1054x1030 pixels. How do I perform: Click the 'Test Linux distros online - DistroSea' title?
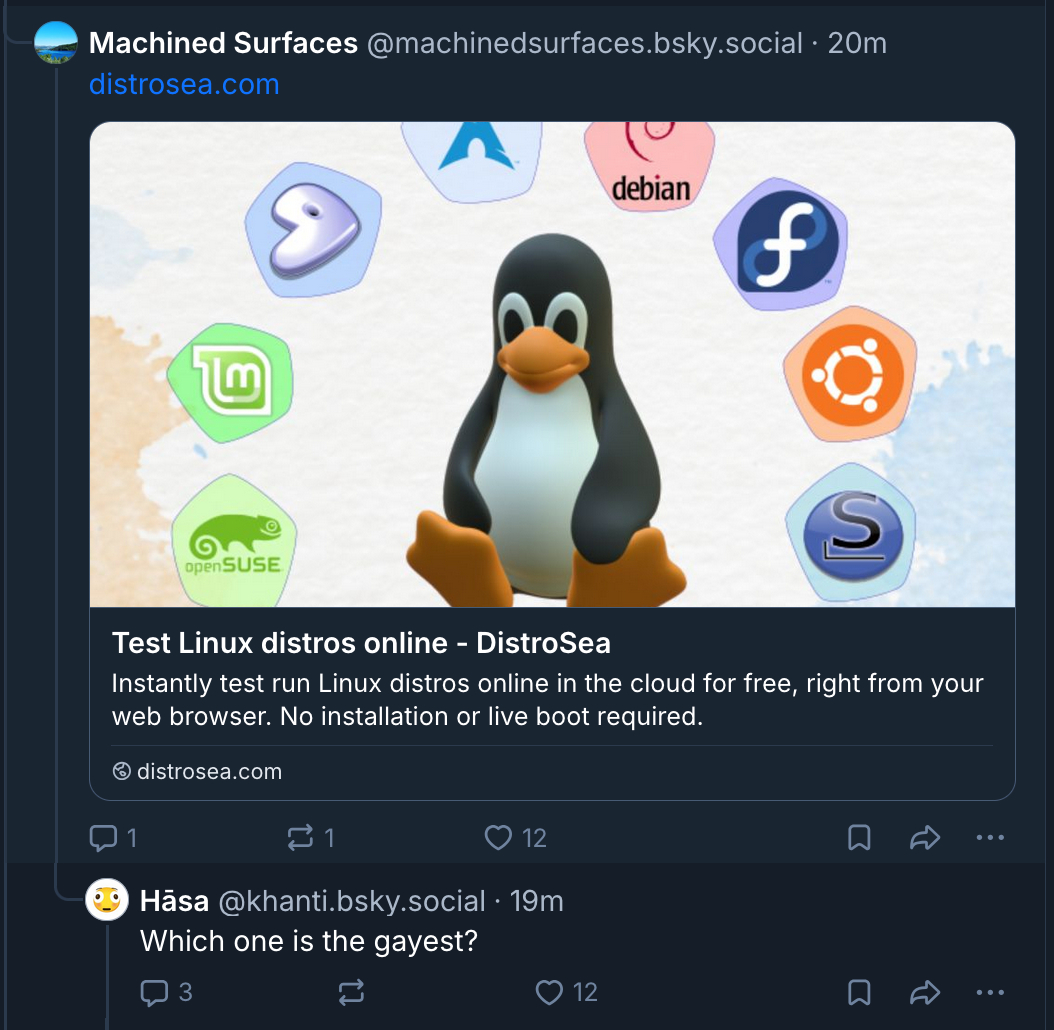361,643
